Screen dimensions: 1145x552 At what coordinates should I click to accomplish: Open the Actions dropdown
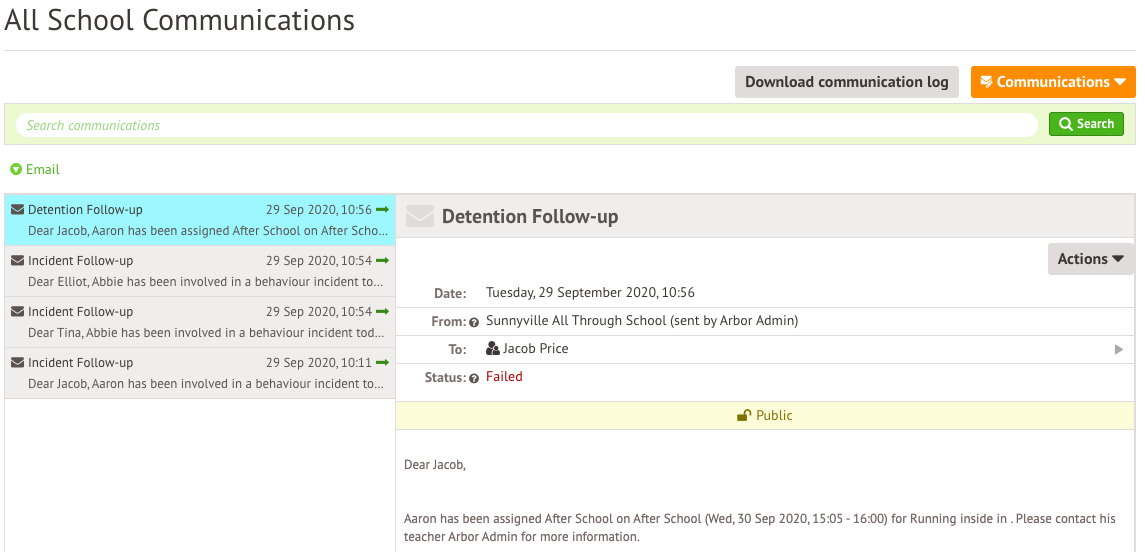coord(1090,259)
